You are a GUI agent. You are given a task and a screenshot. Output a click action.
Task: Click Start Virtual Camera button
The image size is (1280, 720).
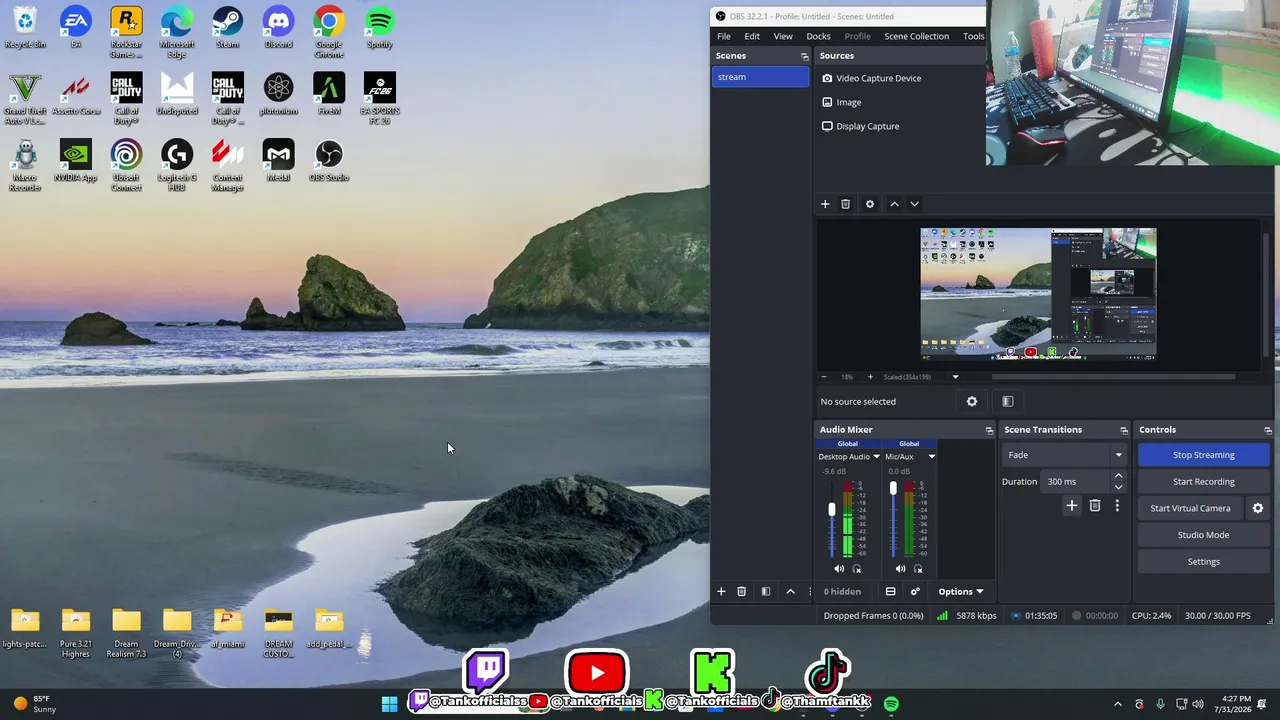click(1190, 508)
